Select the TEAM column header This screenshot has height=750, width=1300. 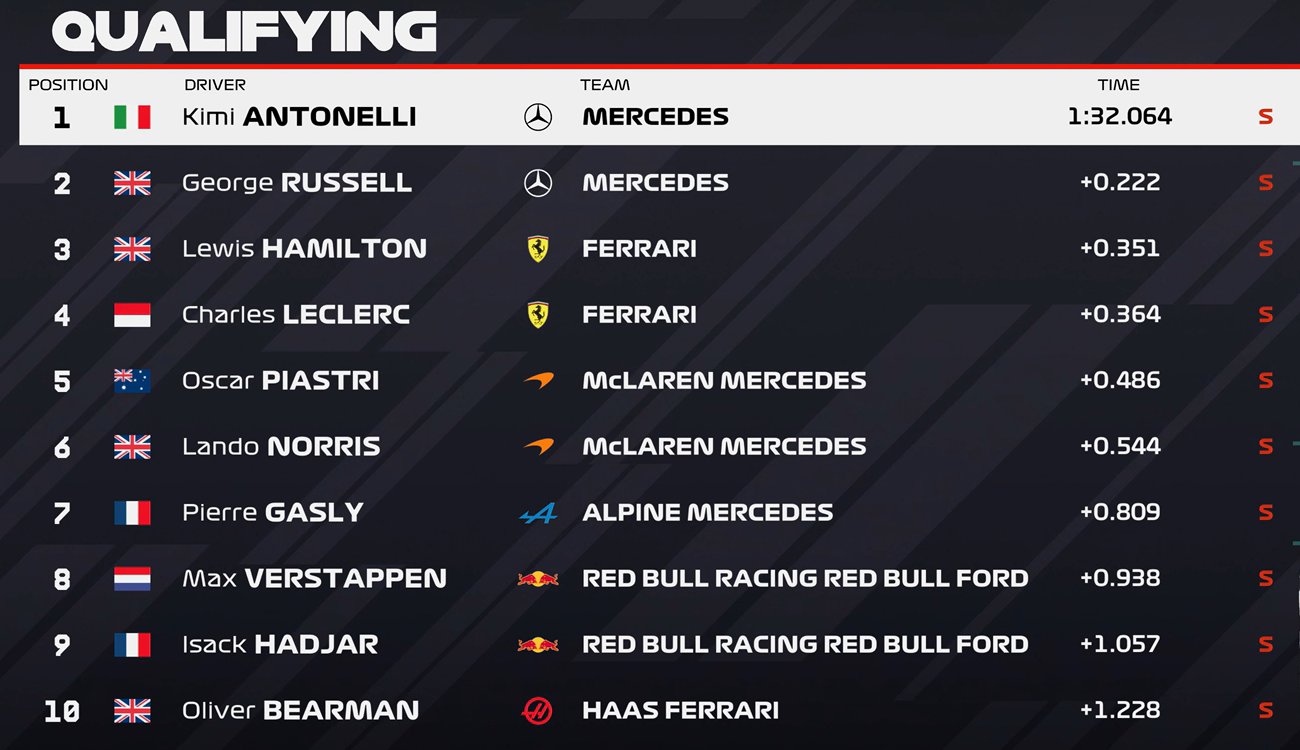(605, 85)
